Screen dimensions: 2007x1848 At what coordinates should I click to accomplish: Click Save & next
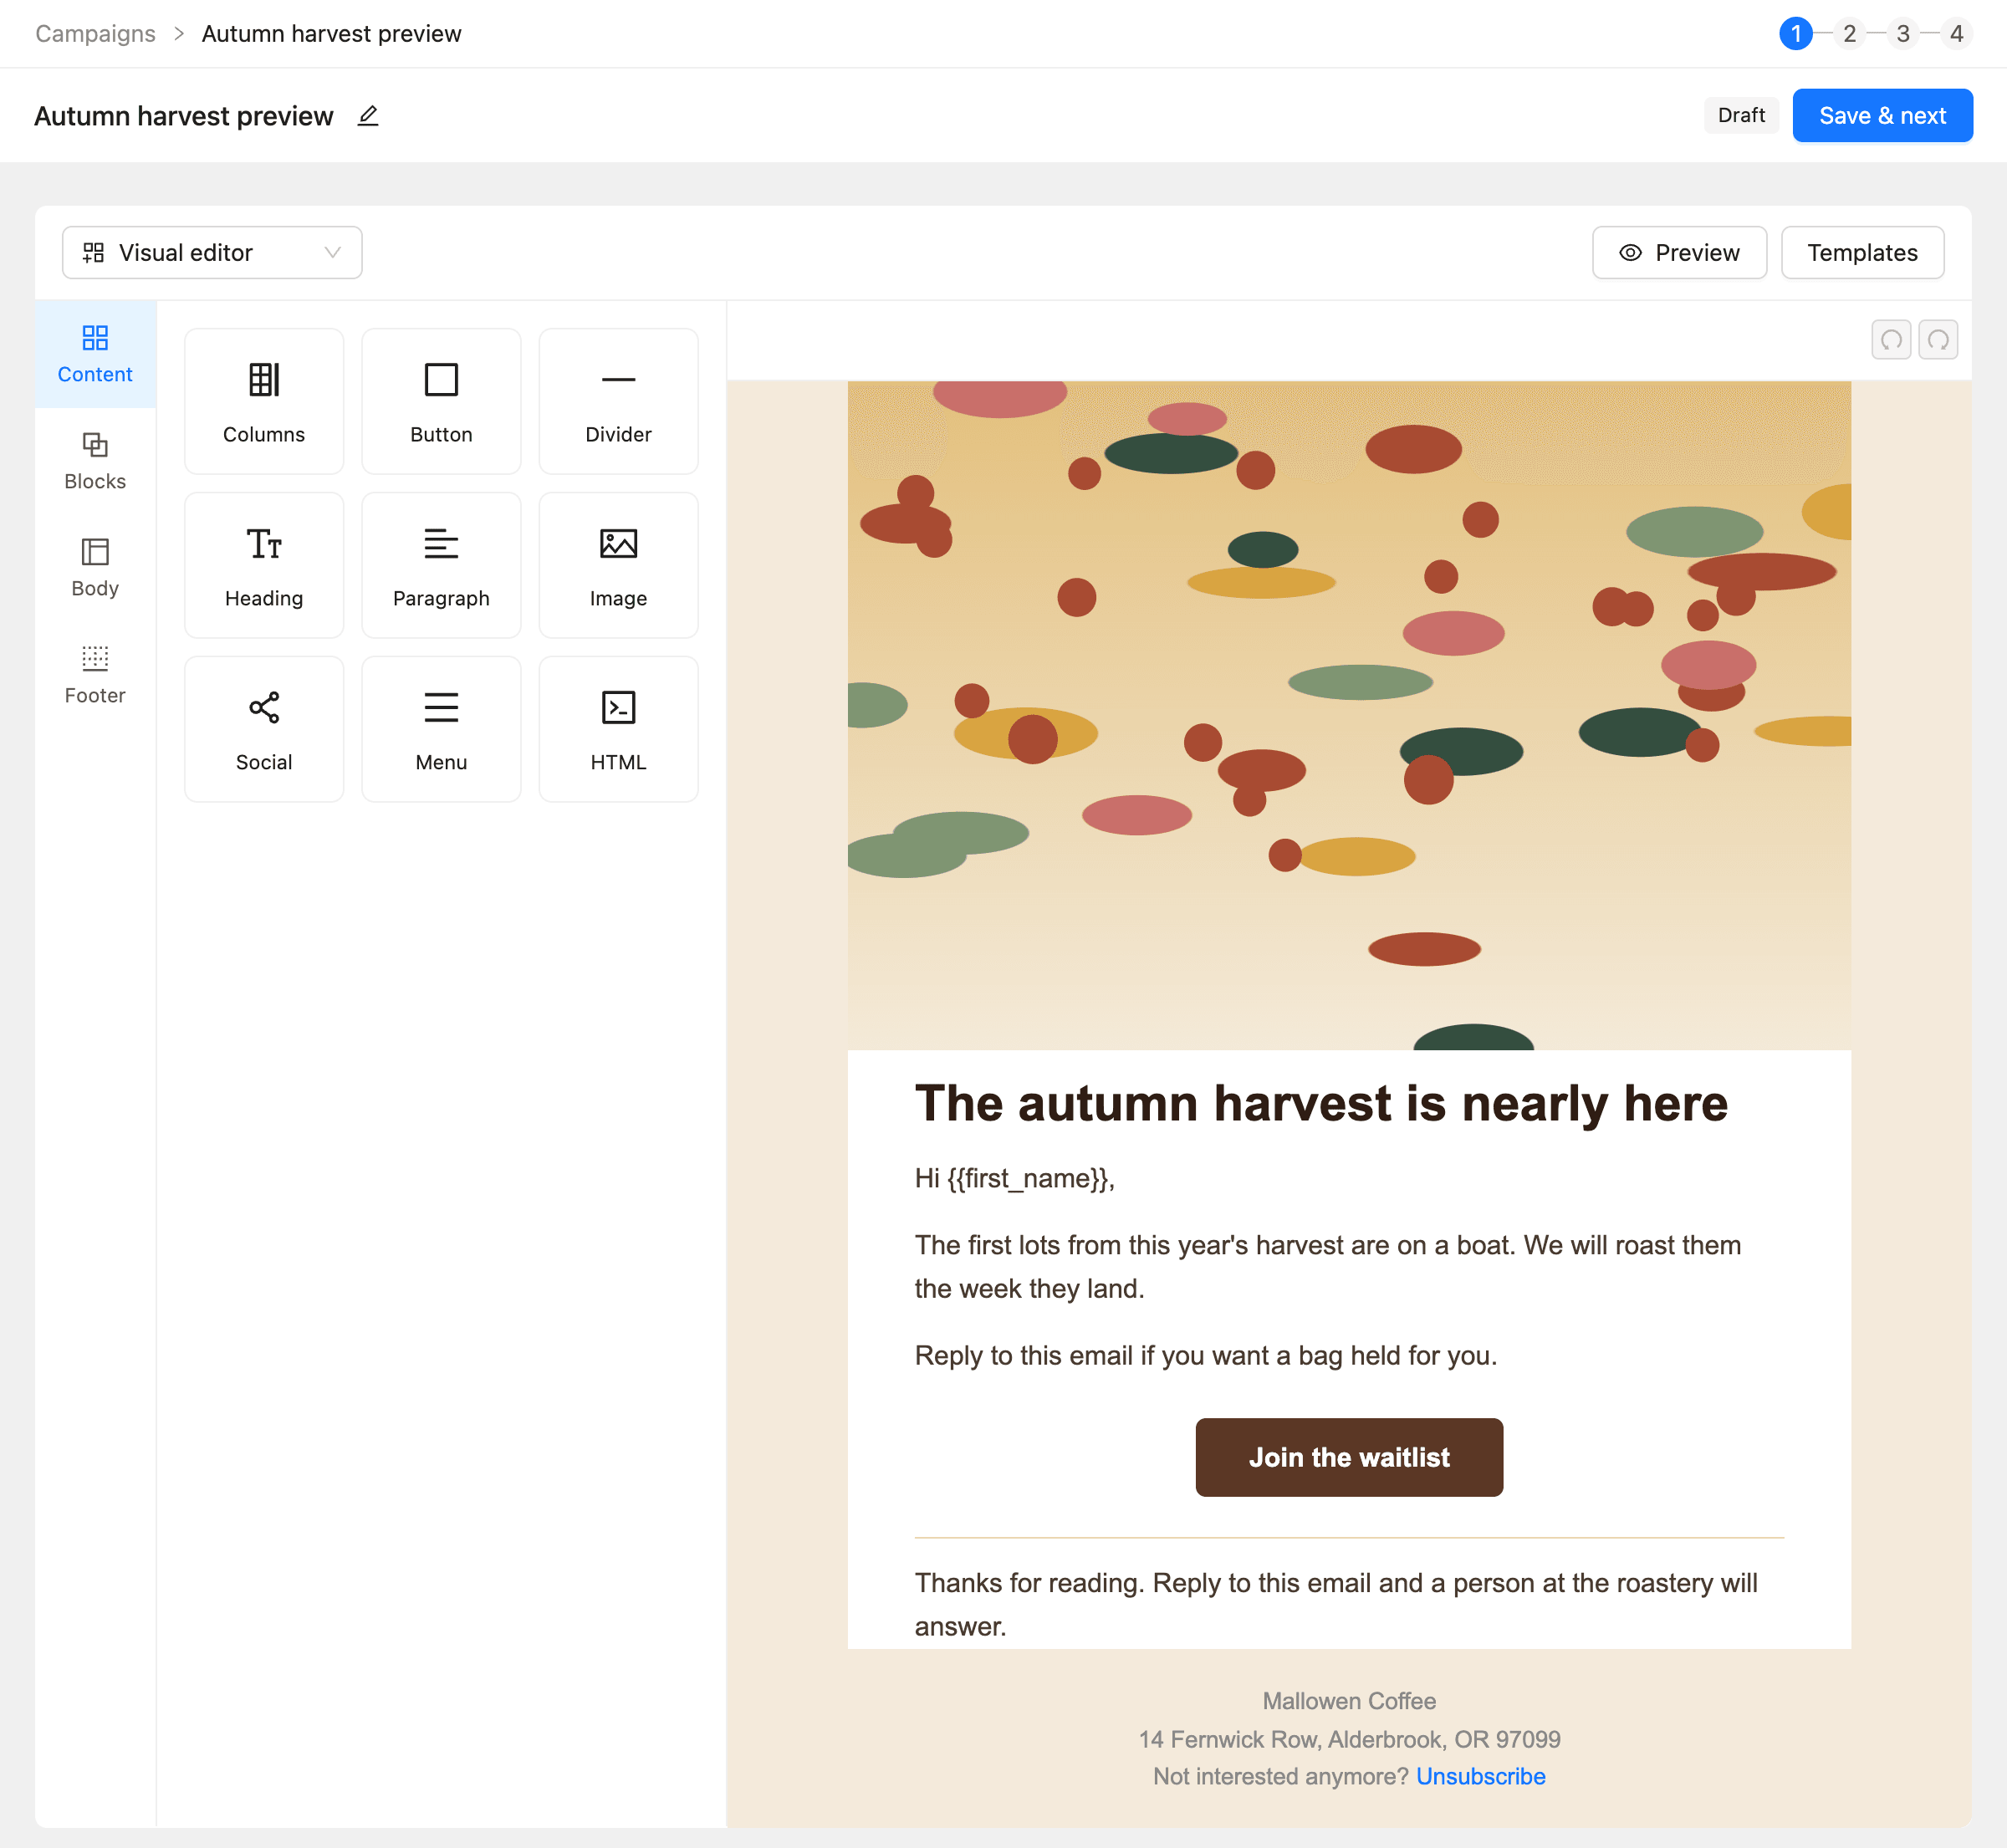click(1882, 116)
